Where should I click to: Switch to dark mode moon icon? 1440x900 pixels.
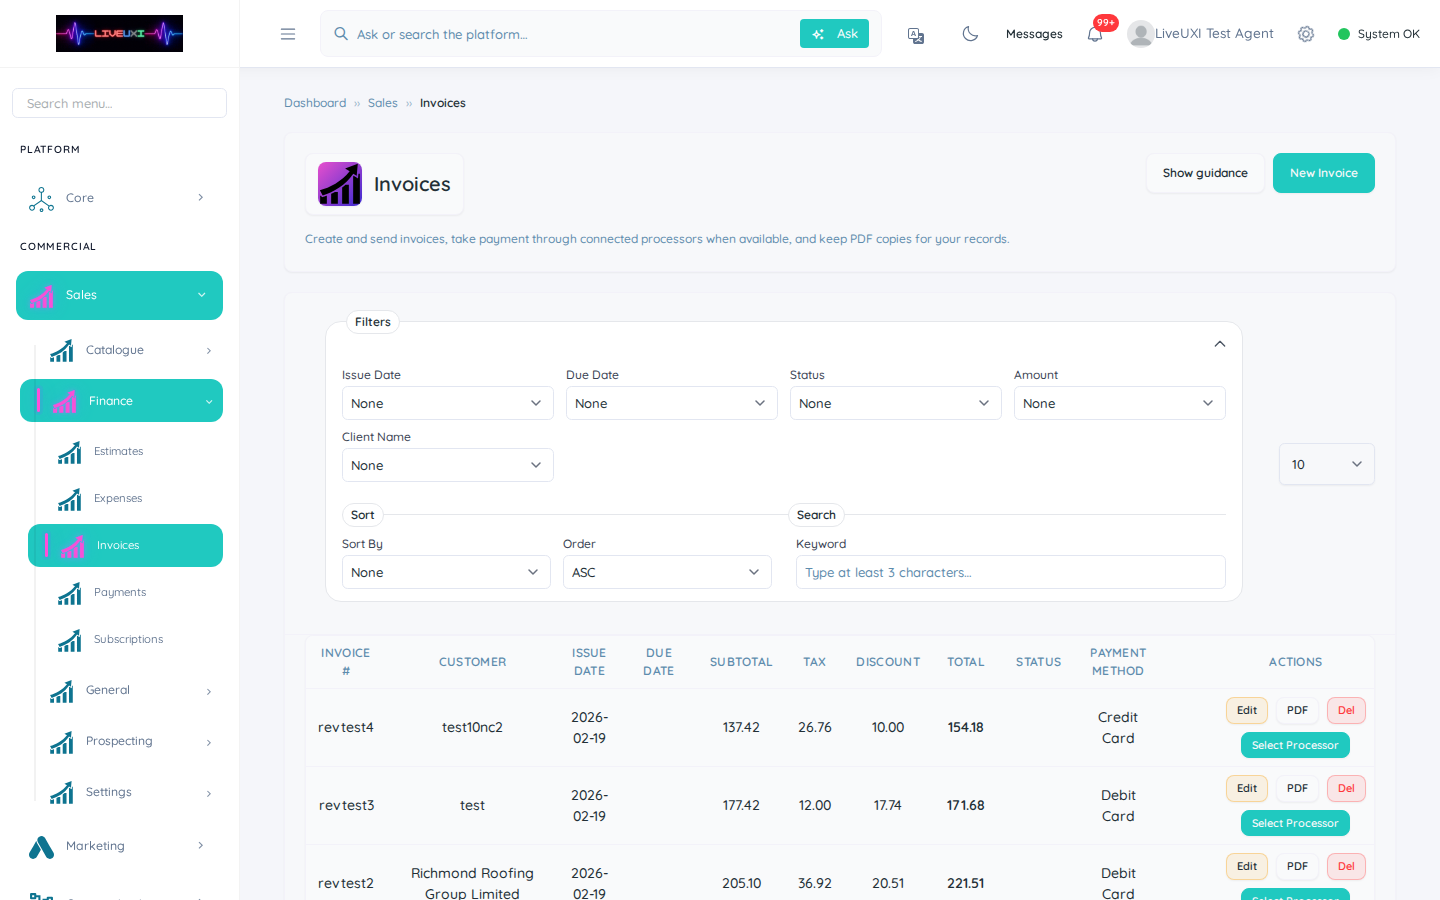pyautogui.click(x=970, y=34)
